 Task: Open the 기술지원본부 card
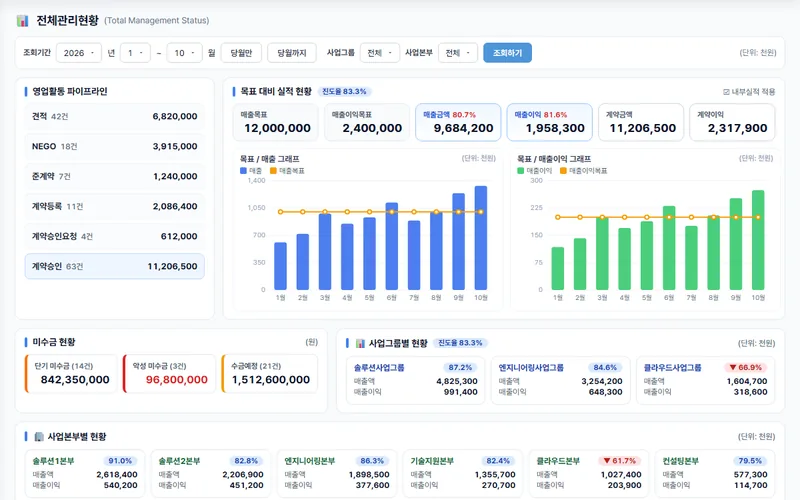pos(463,474)
